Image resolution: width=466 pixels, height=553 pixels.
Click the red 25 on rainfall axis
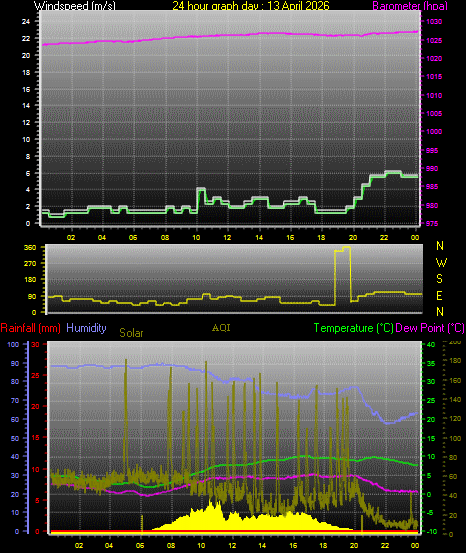pyautogui.click(x=36, y=376)
